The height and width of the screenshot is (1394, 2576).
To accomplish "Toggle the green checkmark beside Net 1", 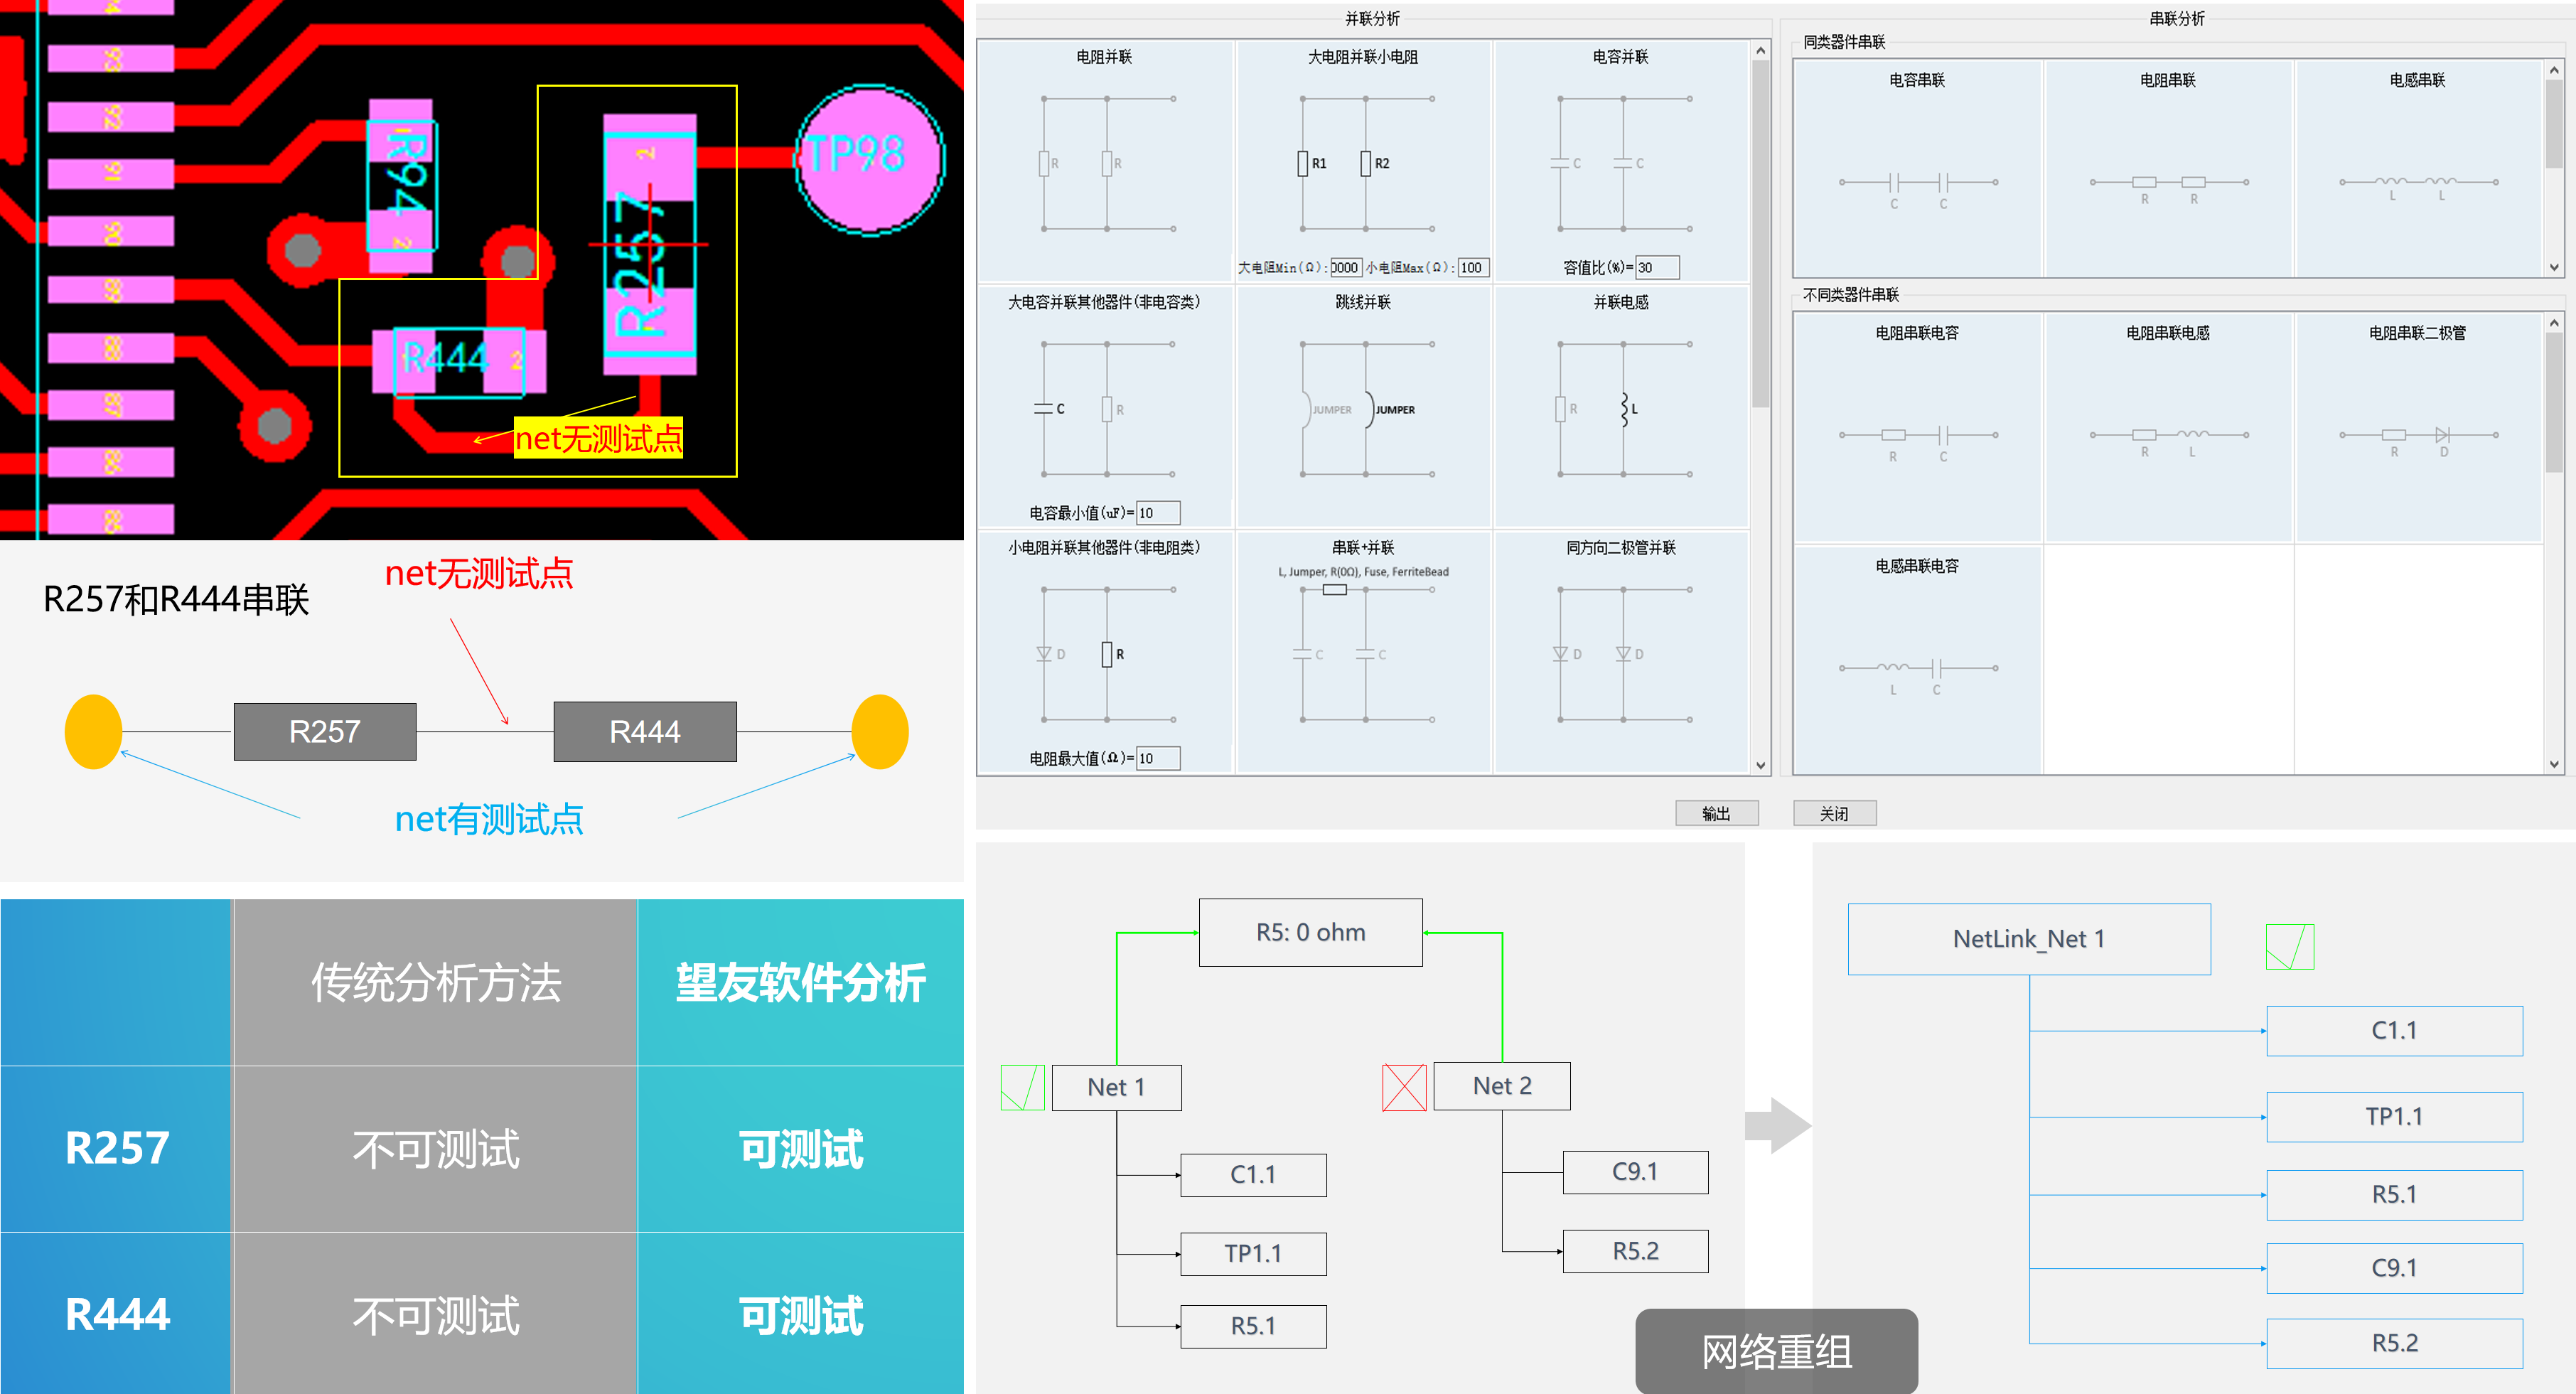I will click(x=1022, y=1087).
